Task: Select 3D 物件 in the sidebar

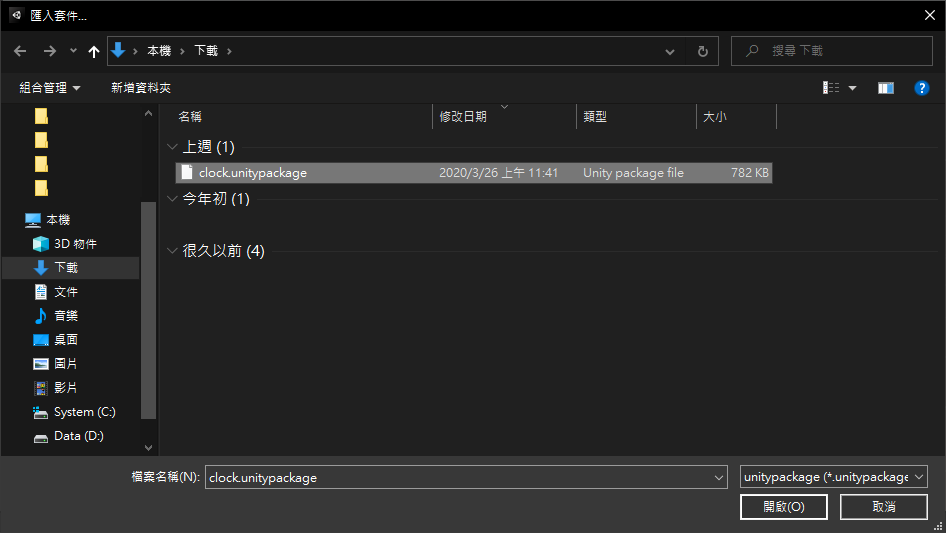Action: (x=75, y=244)
